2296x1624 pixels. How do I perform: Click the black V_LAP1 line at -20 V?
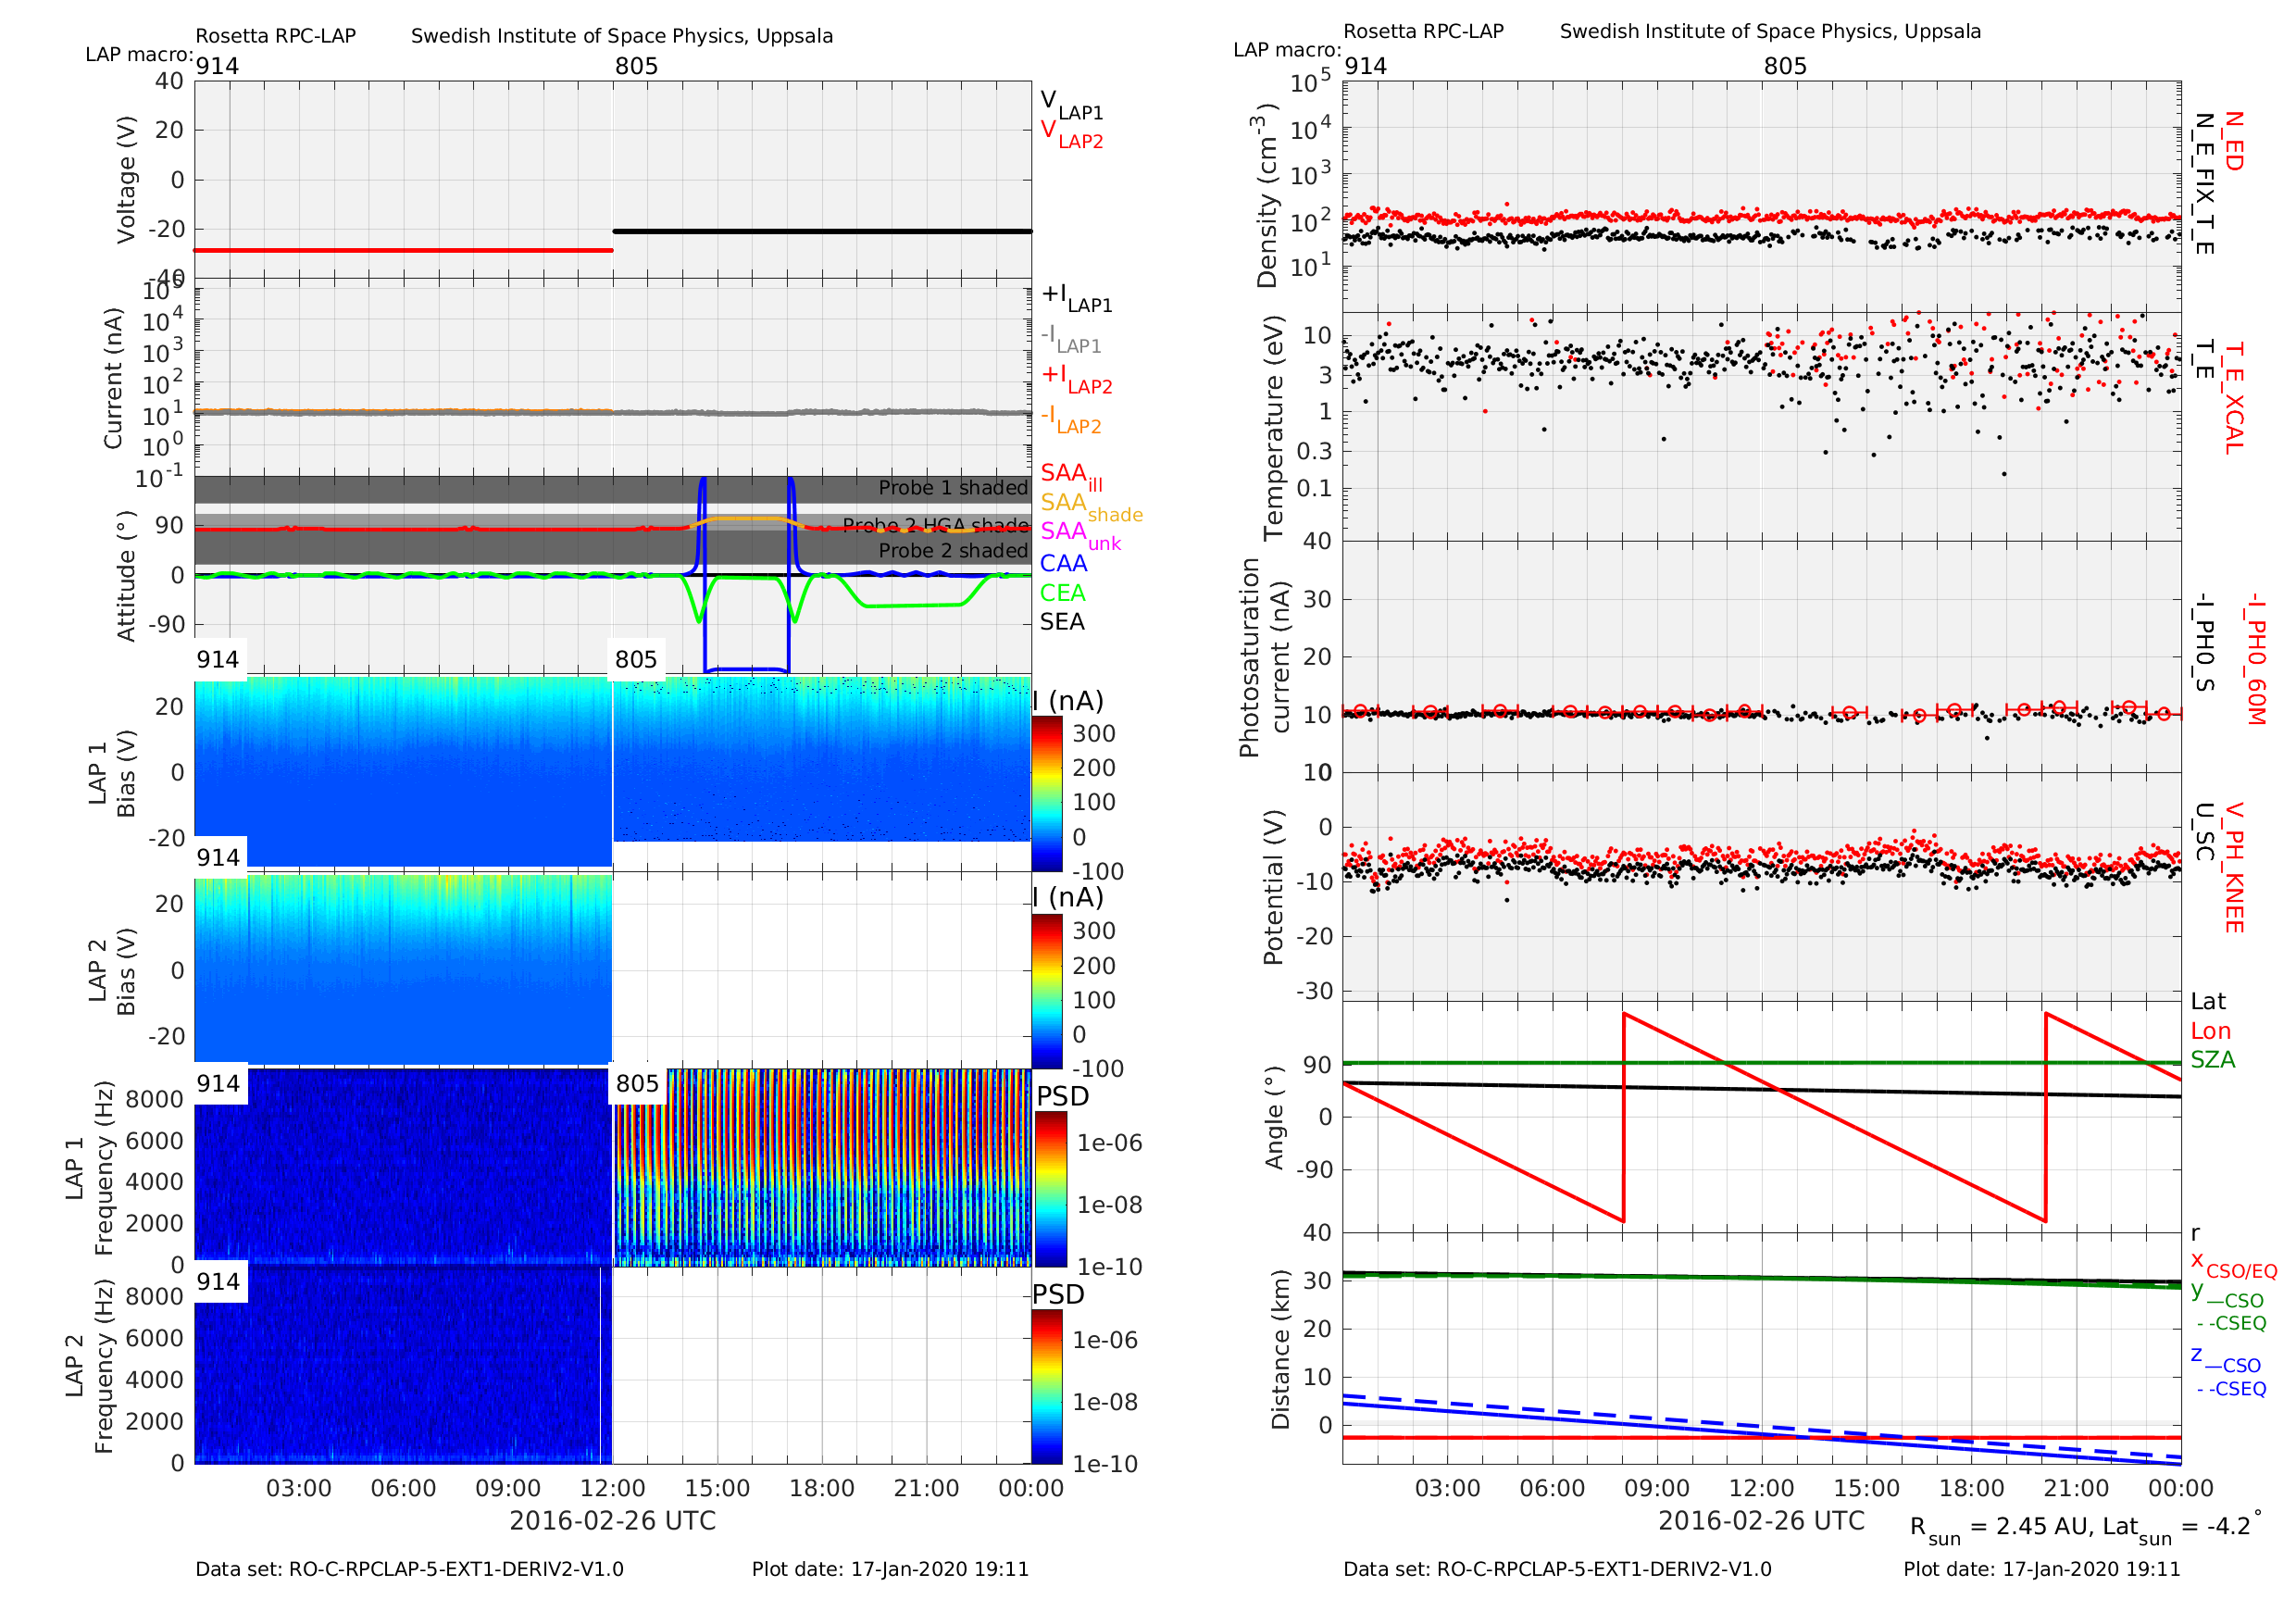pos(822,231)
